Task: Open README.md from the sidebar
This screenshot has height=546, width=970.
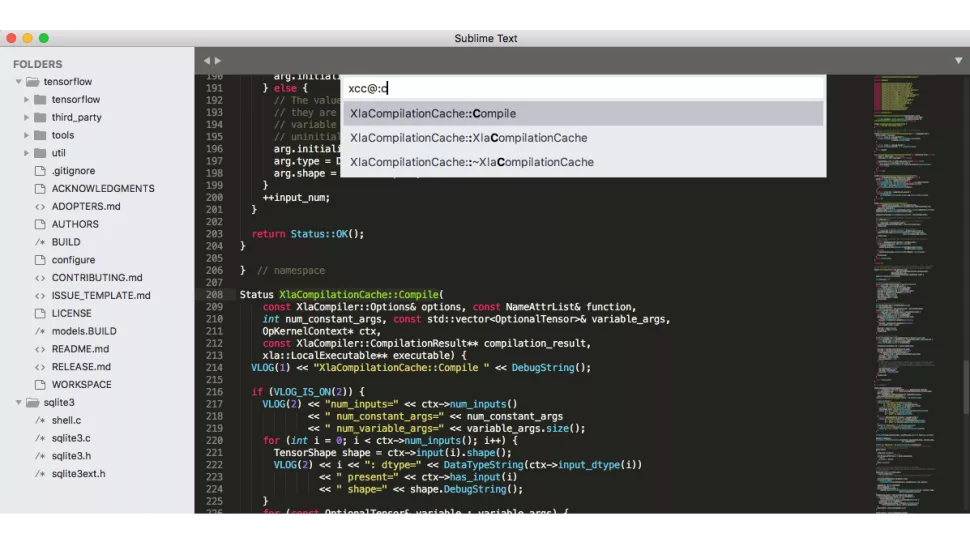Action: tap(80, 349)
